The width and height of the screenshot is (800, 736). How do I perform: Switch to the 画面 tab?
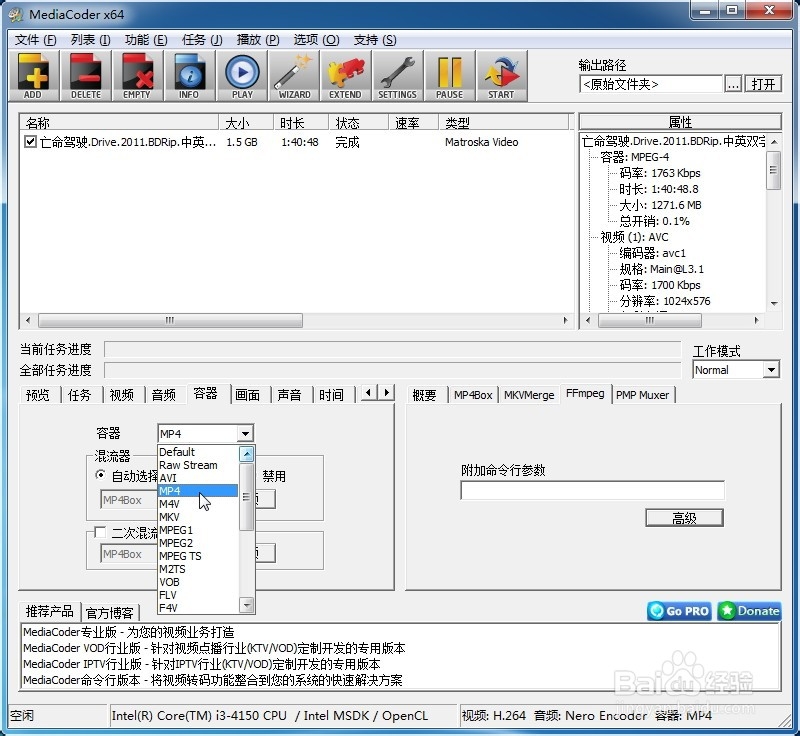pyautogui.click(x=247, y=395)
